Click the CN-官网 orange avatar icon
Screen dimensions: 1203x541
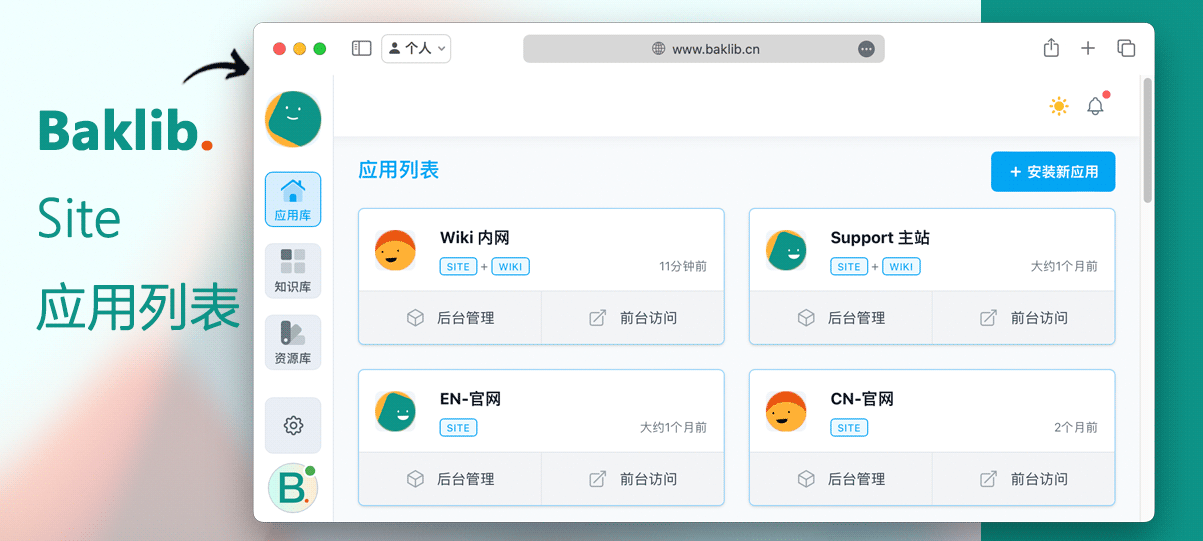click(x=786, y=411)
